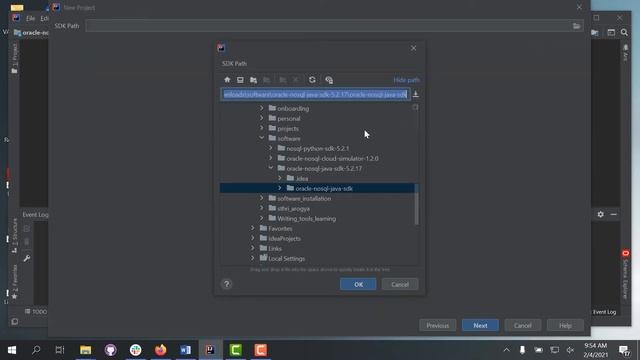Screen dimensions: 640x360
Task: Expand the IdeaProjects folder
Action: tap(253, 238)
